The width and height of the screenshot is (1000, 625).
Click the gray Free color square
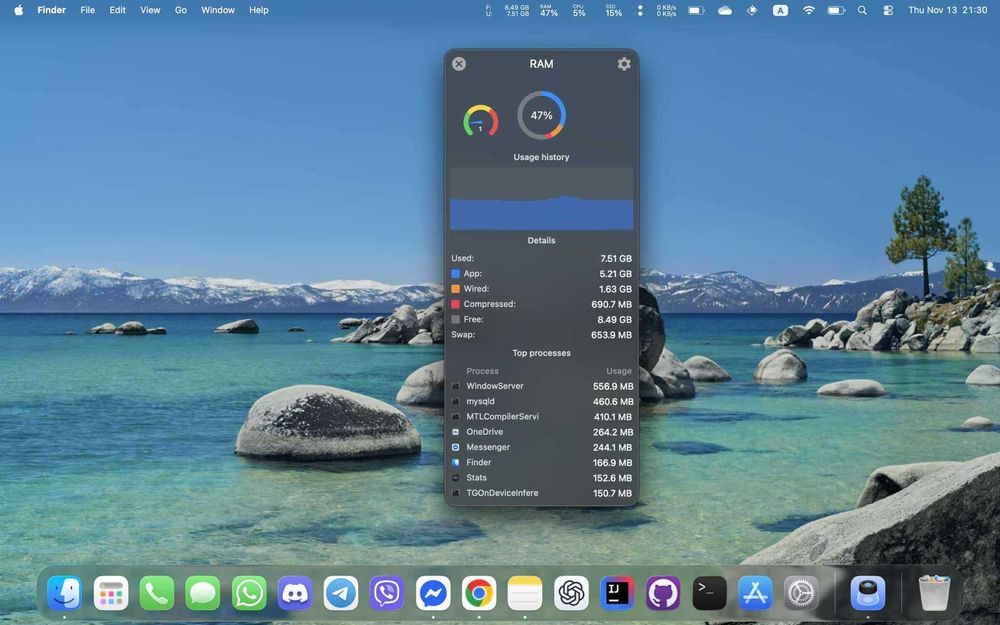(x=455, y=320)
